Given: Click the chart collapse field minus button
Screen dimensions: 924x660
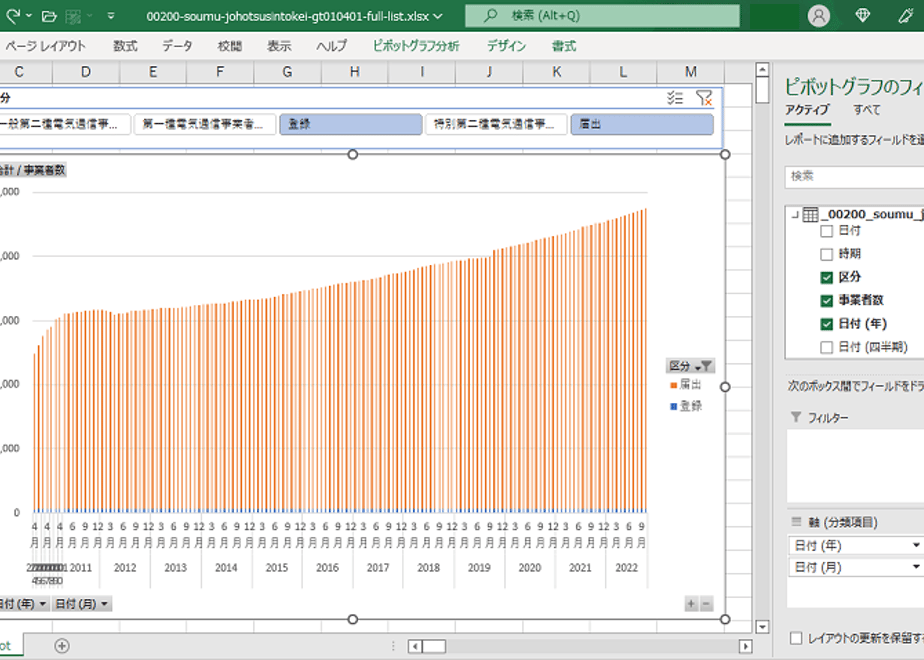Looking at the screenshot, I should 706,604.
